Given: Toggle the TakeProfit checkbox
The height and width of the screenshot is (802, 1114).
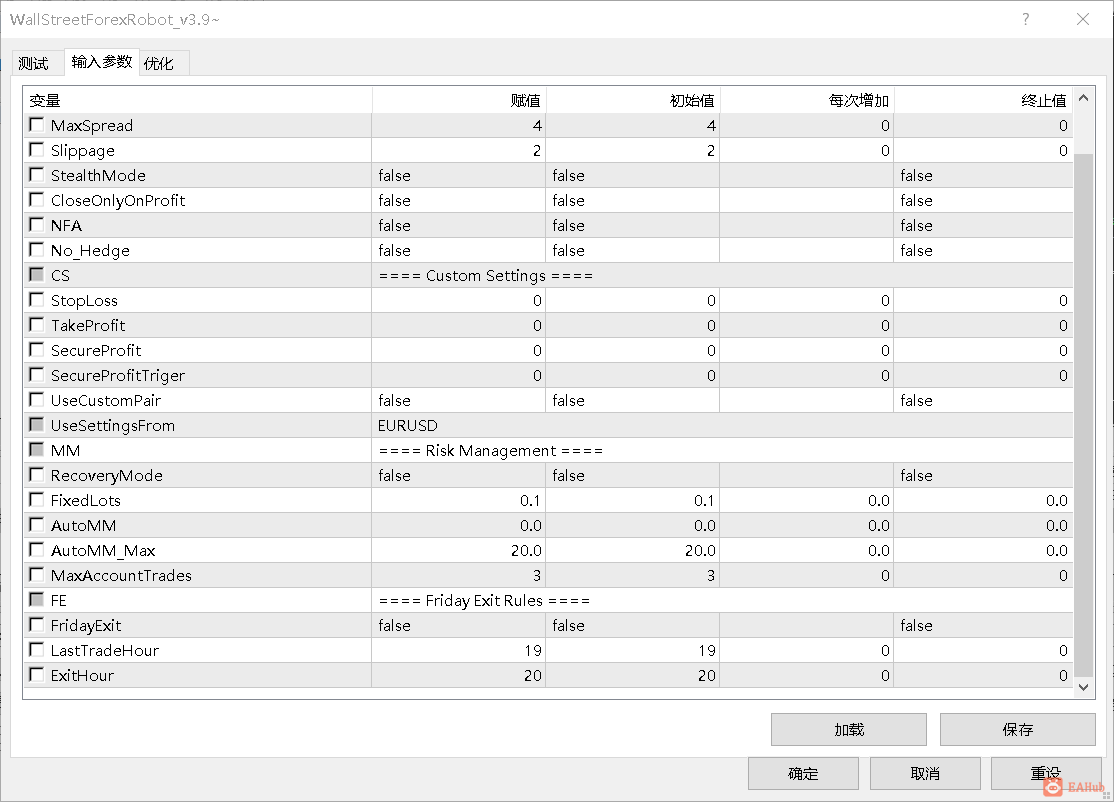Looking at the screenshot, I should point(36,325).
